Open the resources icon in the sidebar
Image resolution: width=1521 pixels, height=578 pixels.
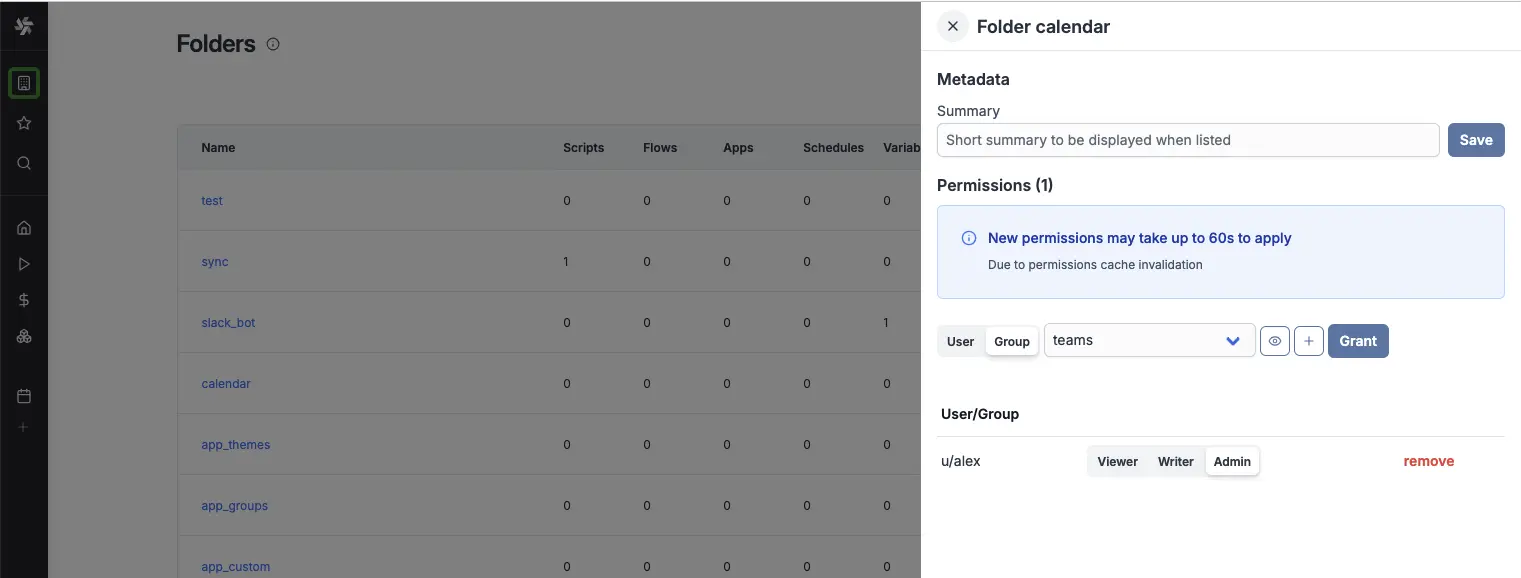(24, 336)
